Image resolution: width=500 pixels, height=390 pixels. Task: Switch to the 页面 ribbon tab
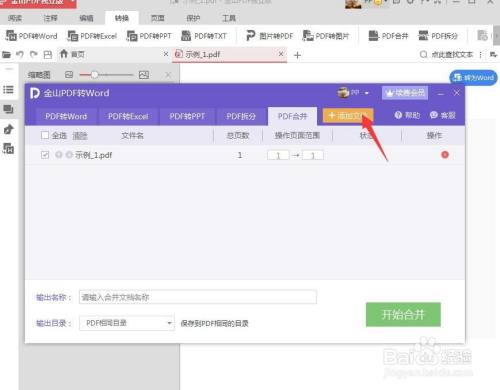[x=157, y=18]
